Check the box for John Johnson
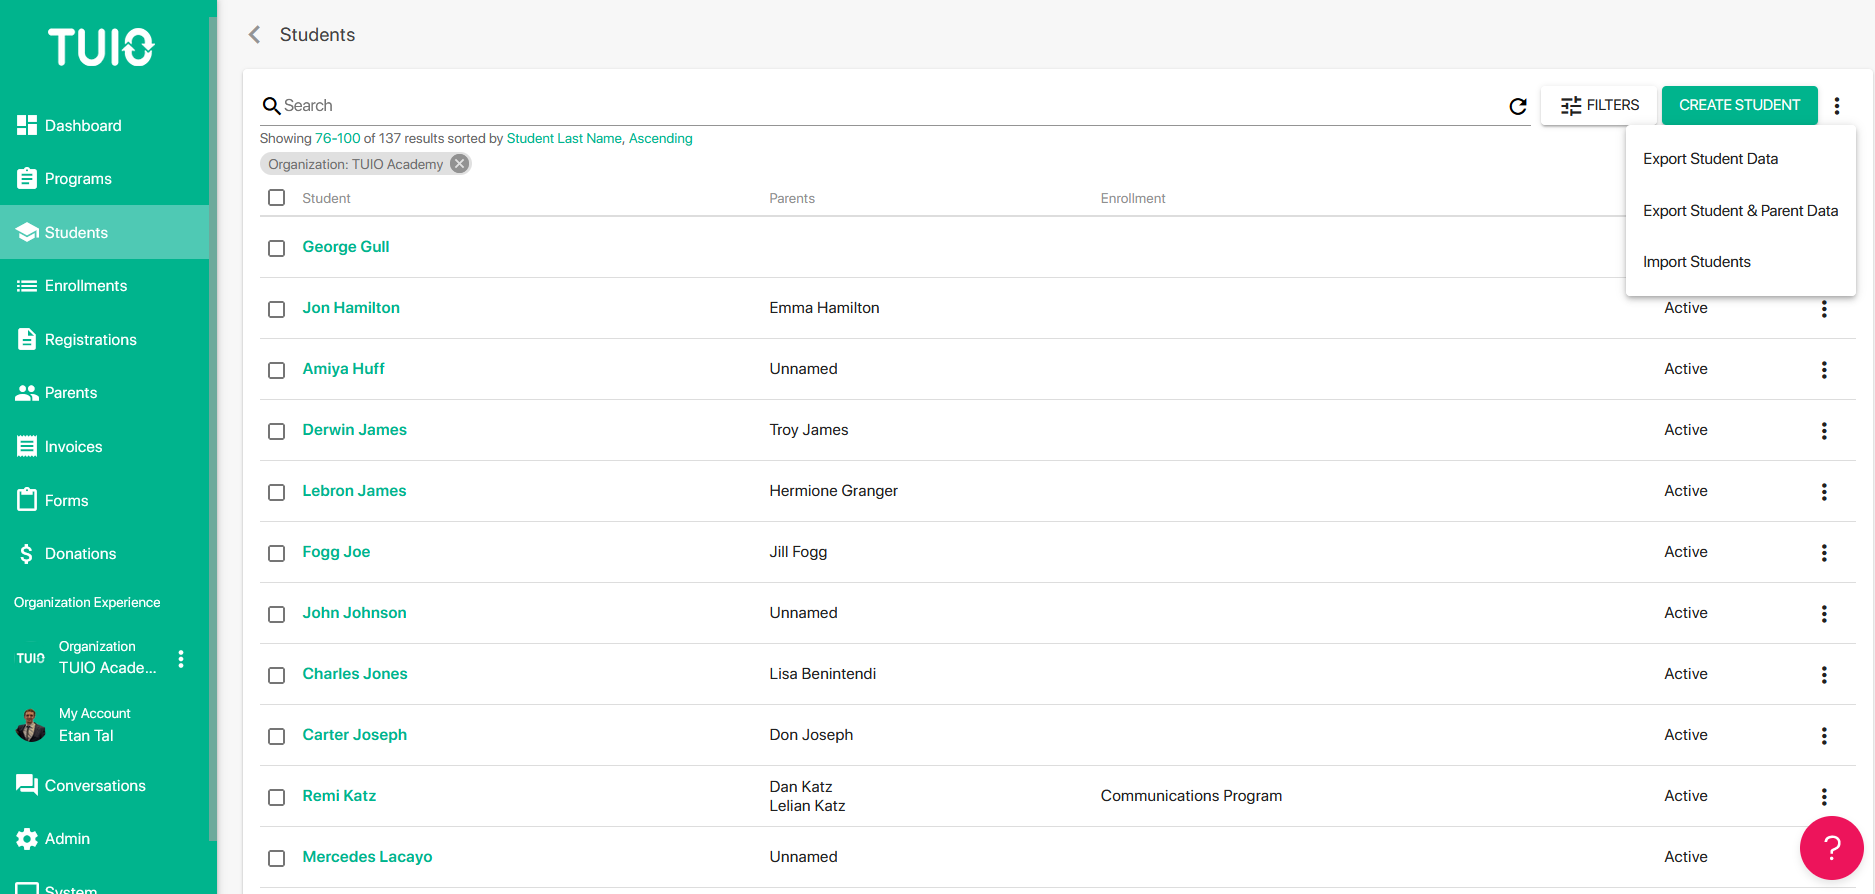The height and width of the screenshot is (894, 1875). [x=277, y=614]
